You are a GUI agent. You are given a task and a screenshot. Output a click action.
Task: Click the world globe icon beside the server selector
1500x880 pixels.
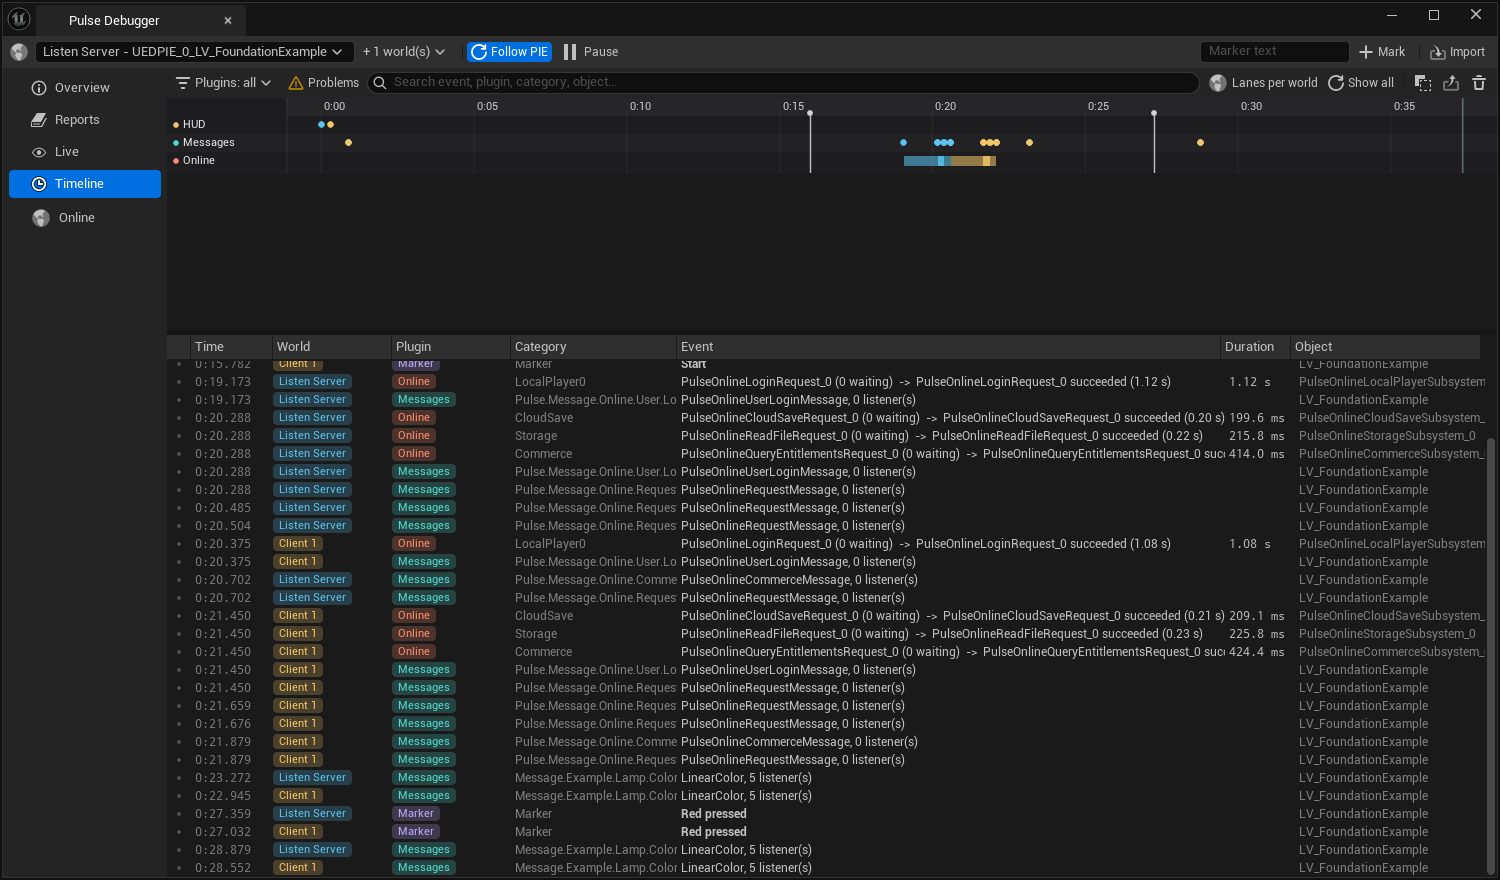point(19,52)
